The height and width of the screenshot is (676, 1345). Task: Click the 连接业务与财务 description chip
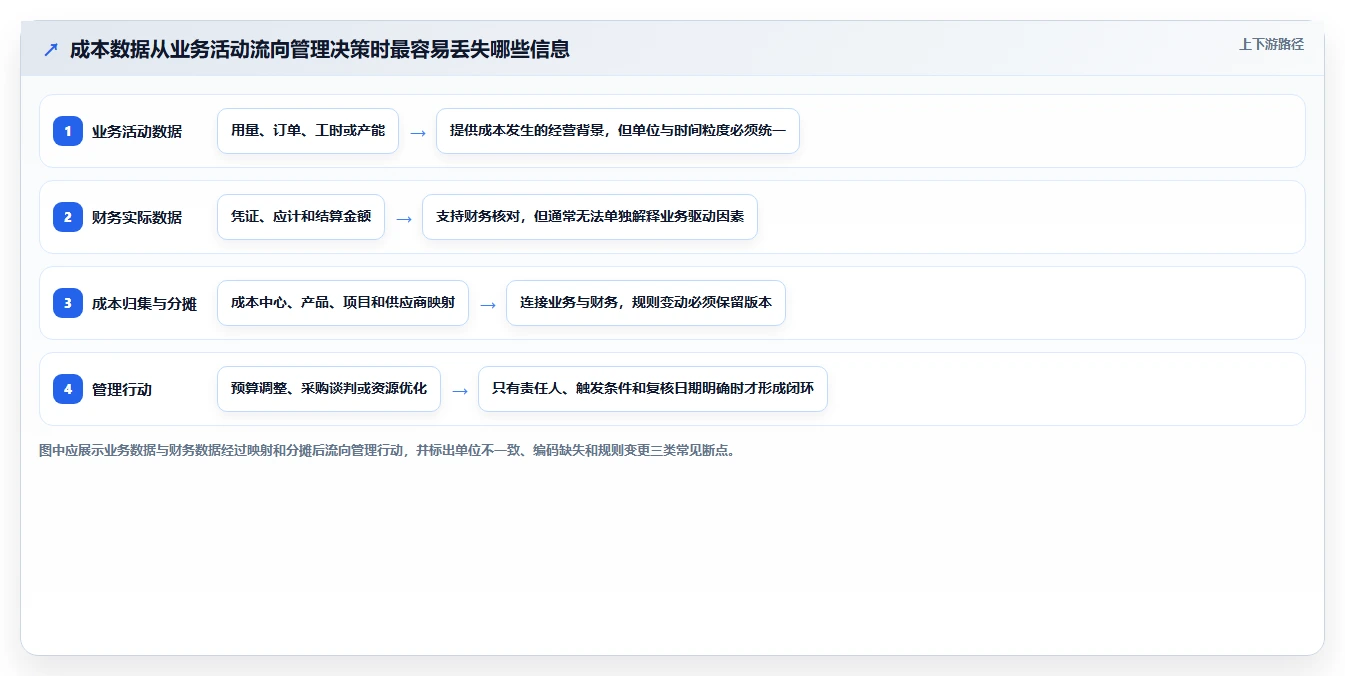pos(646,303)
